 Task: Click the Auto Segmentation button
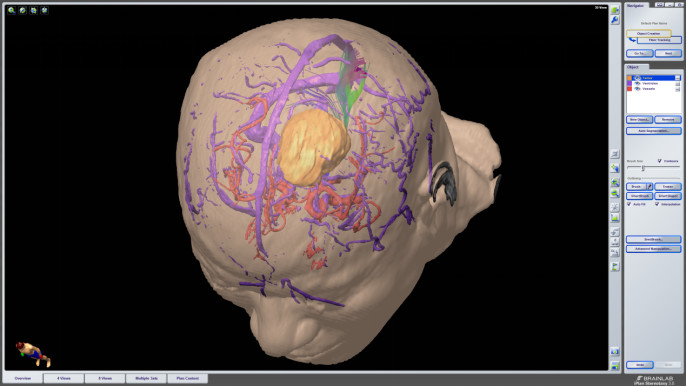point(654,131)
